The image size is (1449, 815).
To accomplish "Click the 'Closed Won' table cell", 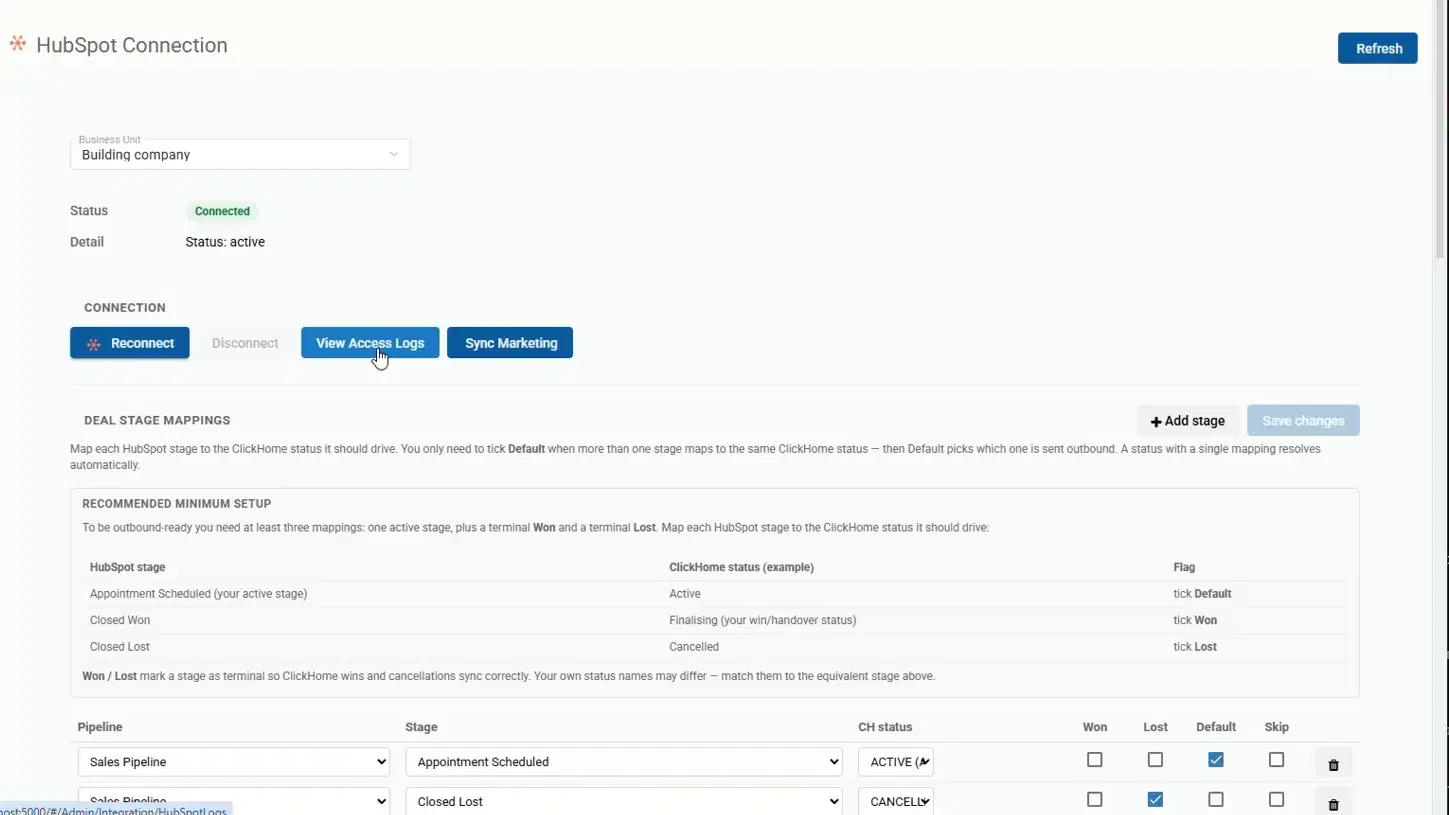I will click(x=120, y=620).
